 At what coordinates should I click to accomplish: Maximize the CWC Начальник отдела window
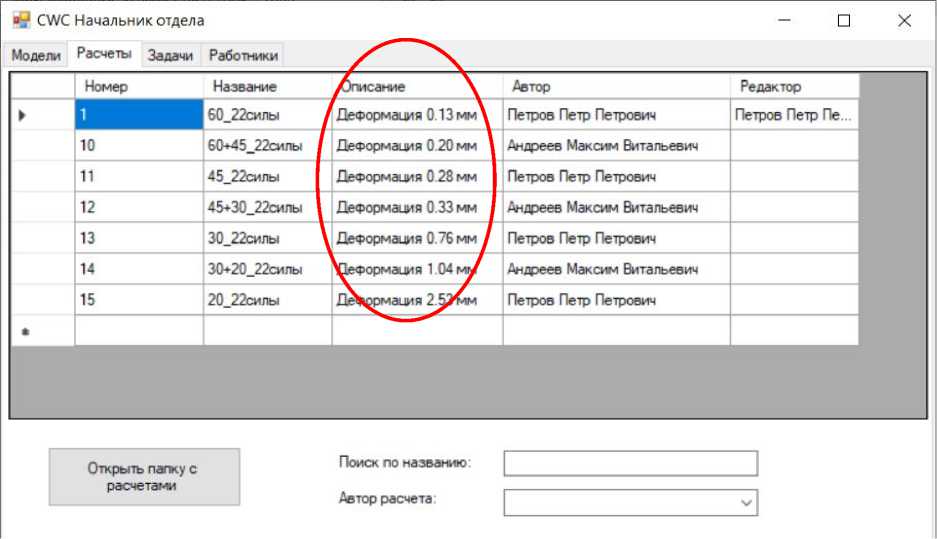tap(844, 20)
